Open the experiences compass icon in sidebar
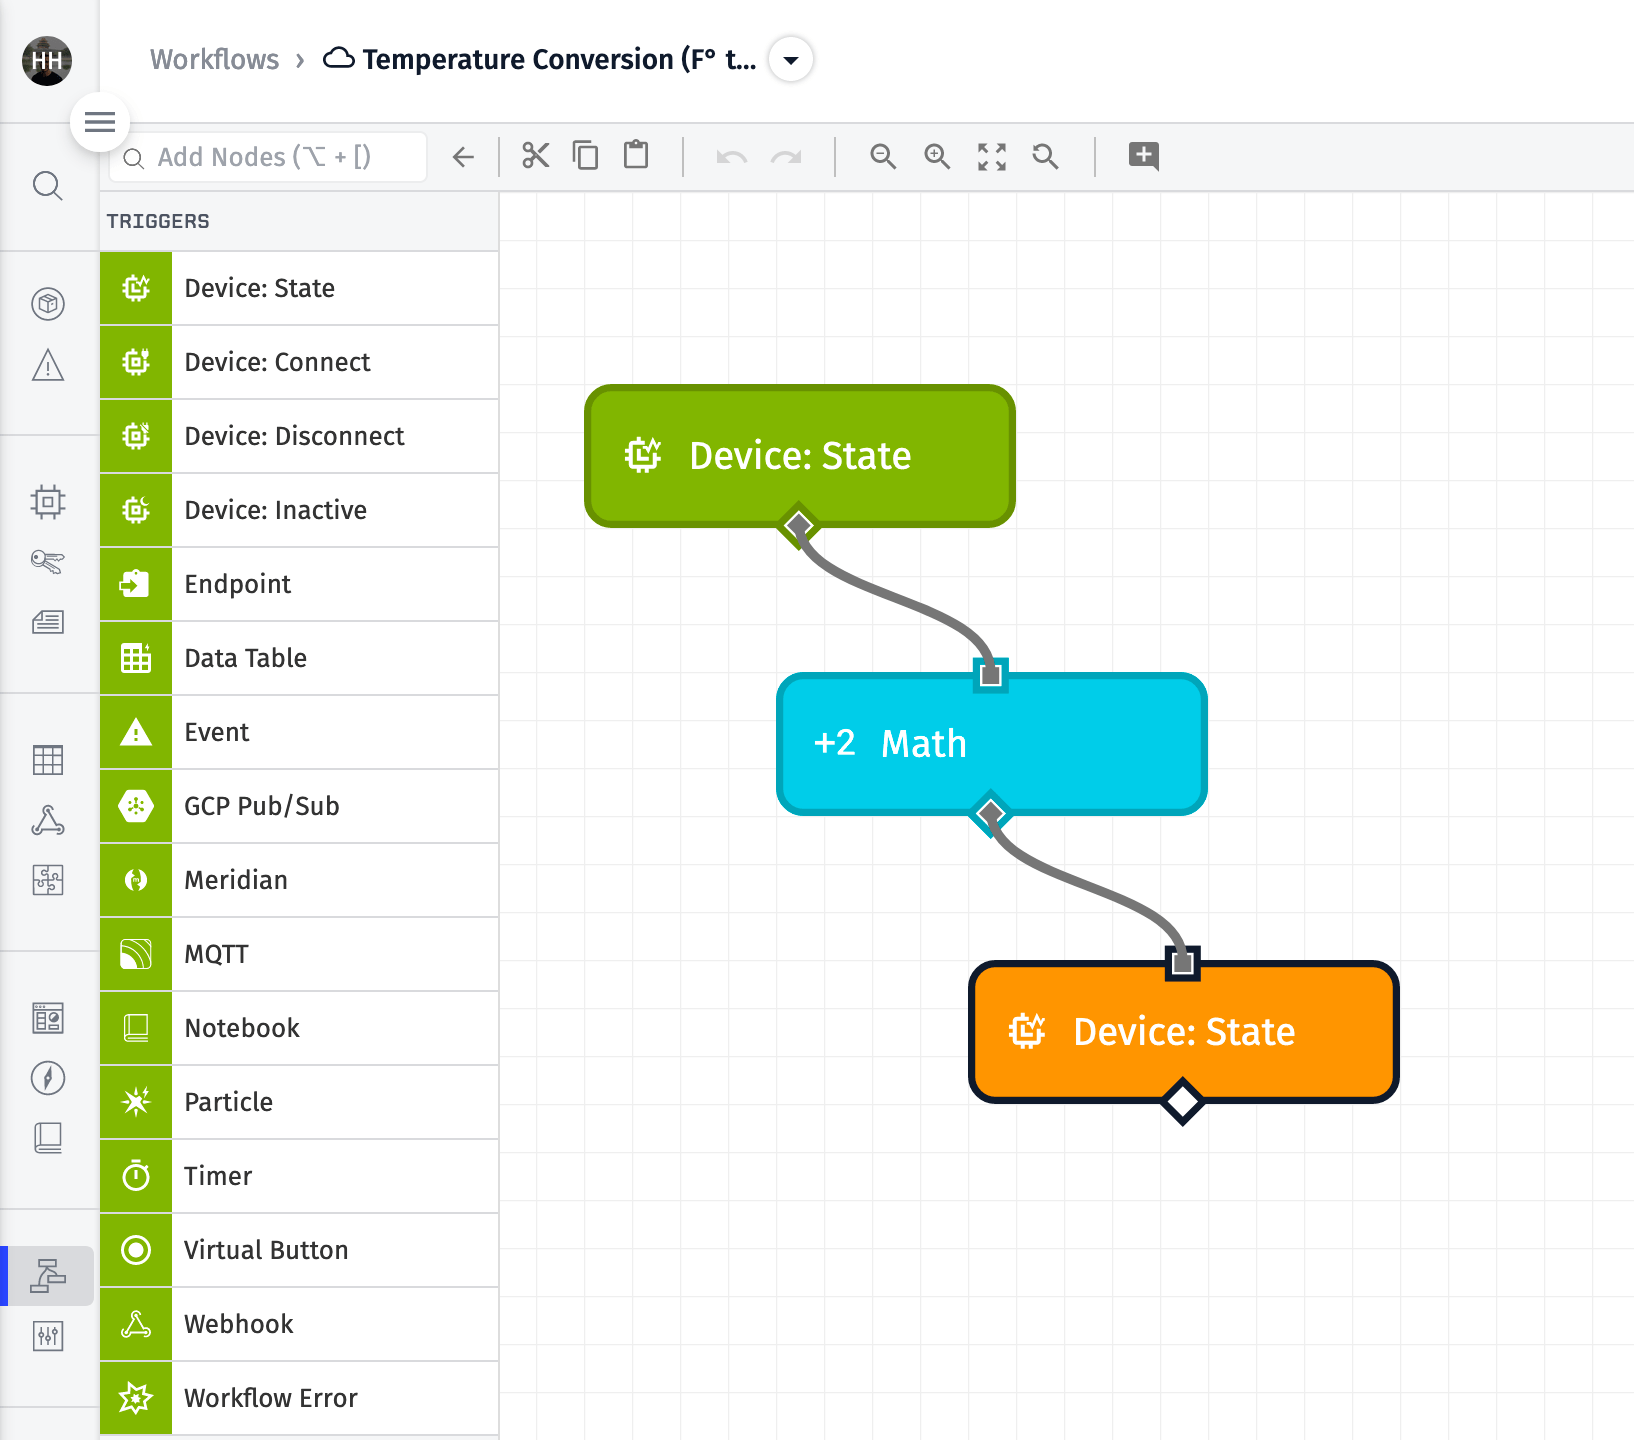The width and height of the screenshot is (1634, 1440). (48, 1078)
